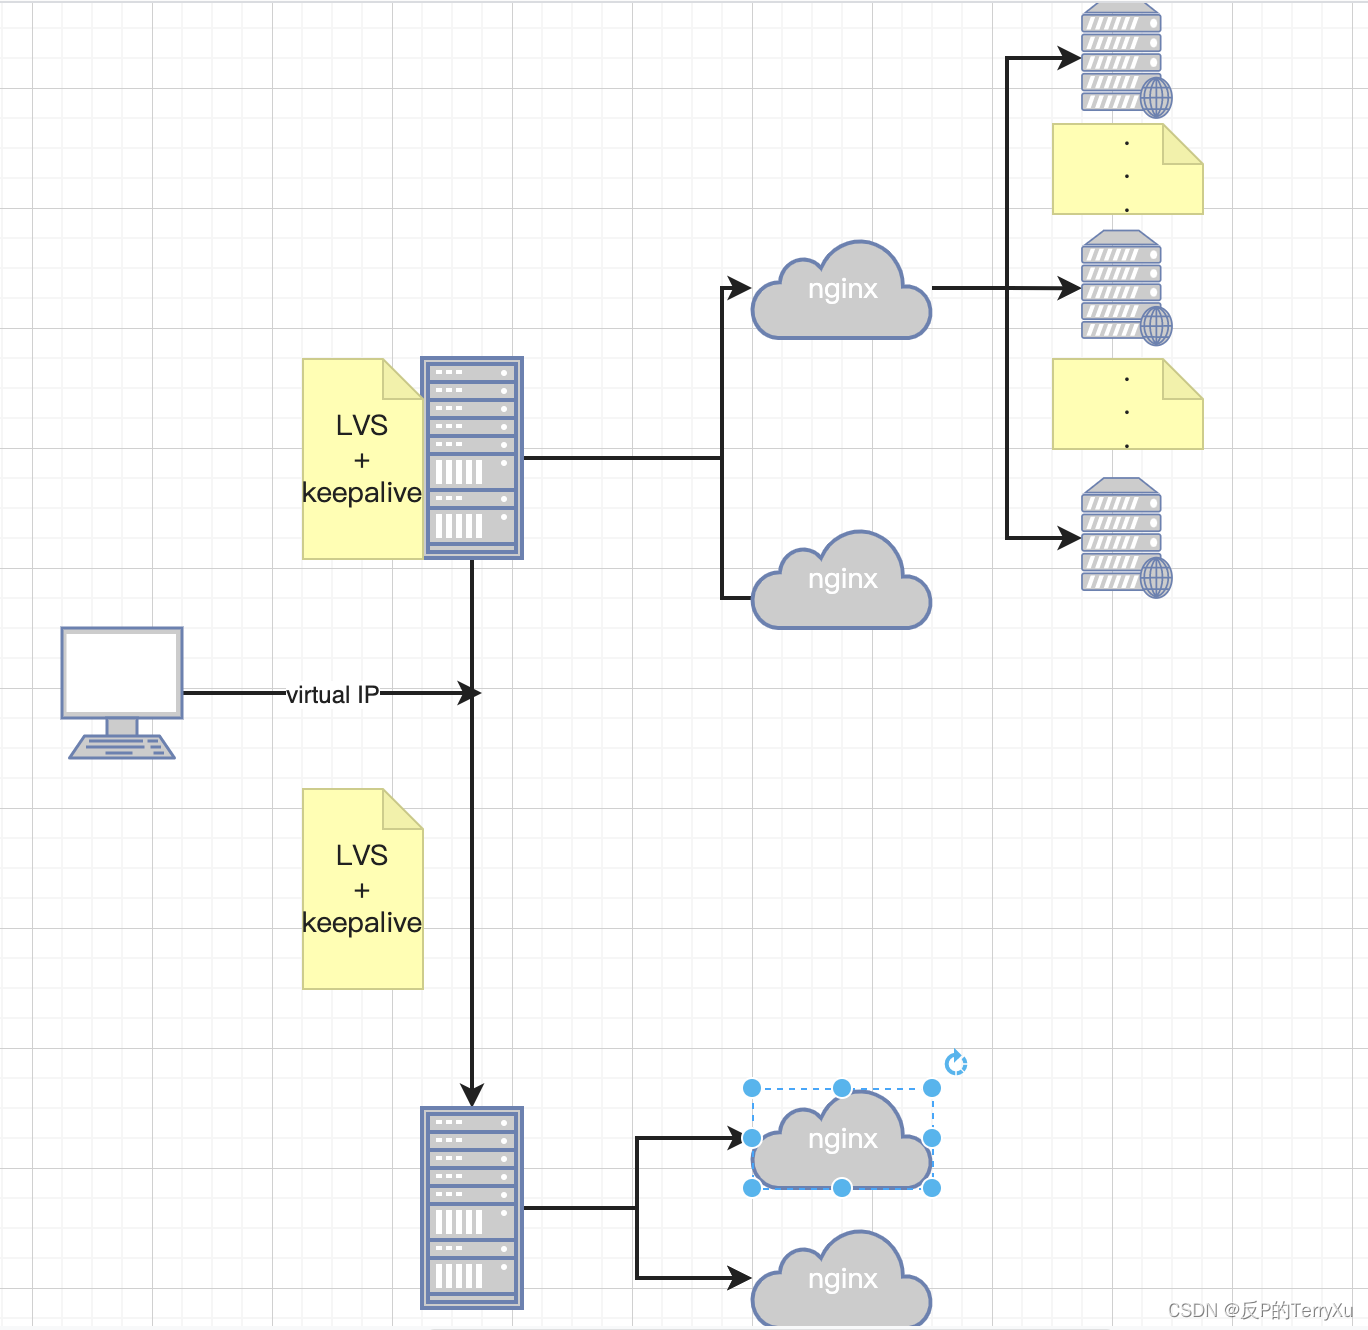Select the standalone LVS + keepalive note below virtual IP
Image resolution: width=1368 pixels, height=1330 pixels.
[362, 889]
